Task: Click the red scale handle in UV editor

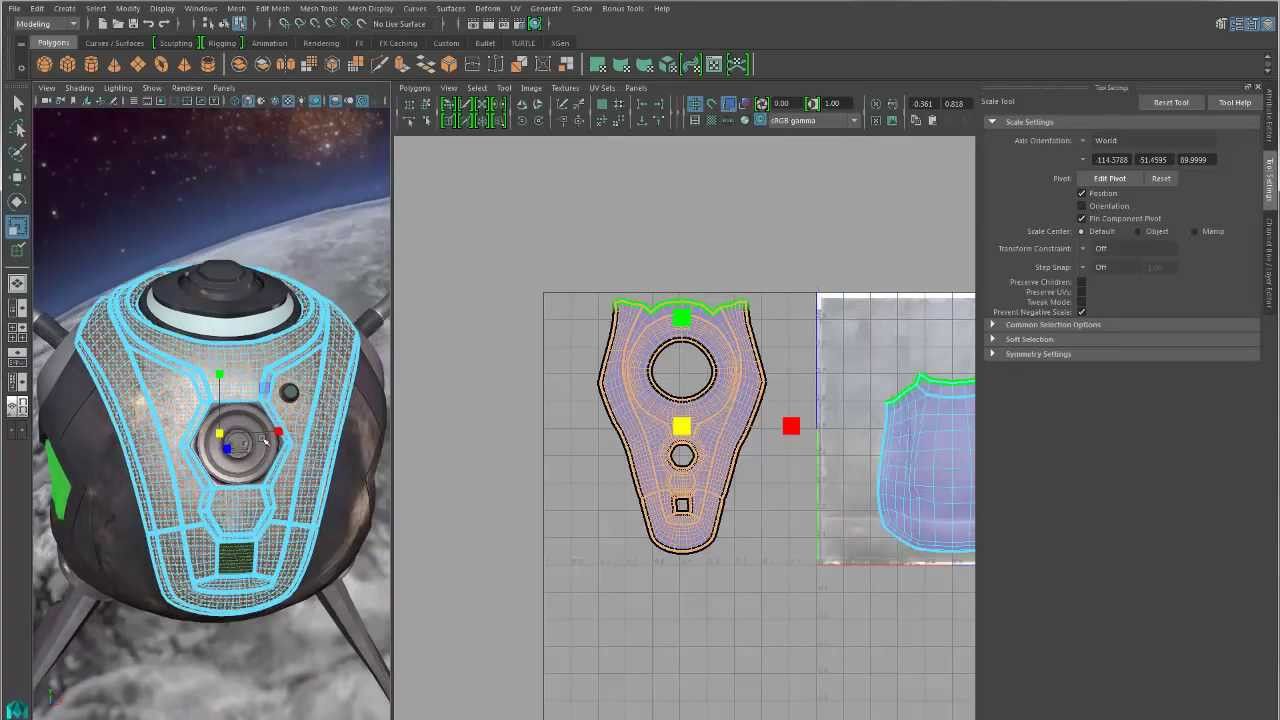Action: 791,427
